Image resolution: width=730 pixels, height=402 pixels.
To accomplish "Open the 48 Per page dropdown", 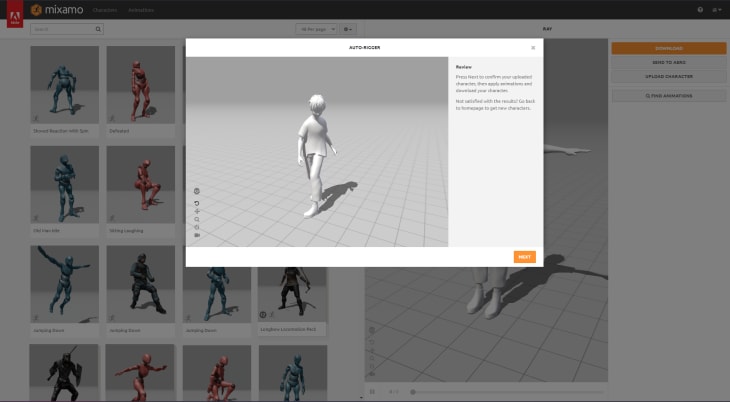I will pyautogui.click(x=316, y=29).
